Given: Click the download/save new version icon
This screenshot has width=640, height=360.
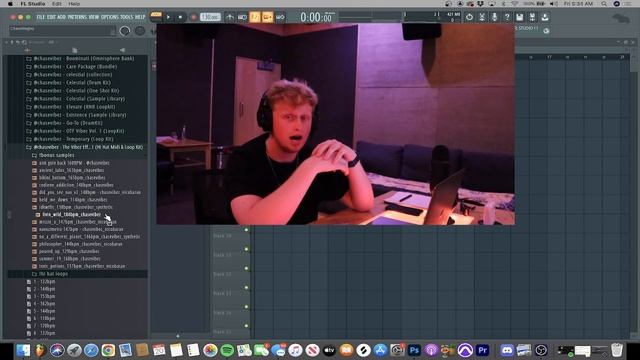Looking at the screenshot, I should click(x=545, y=17).
